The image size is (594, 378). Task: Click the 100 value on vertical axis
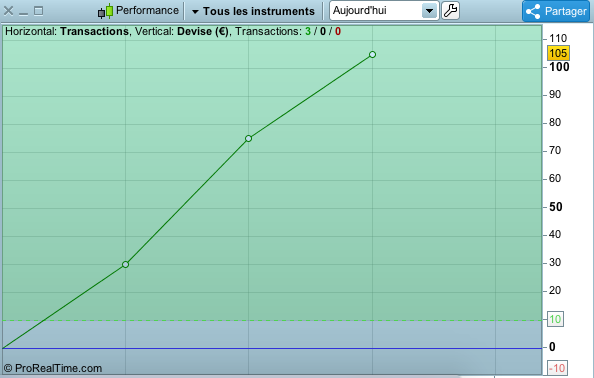(x=559, y=67)
